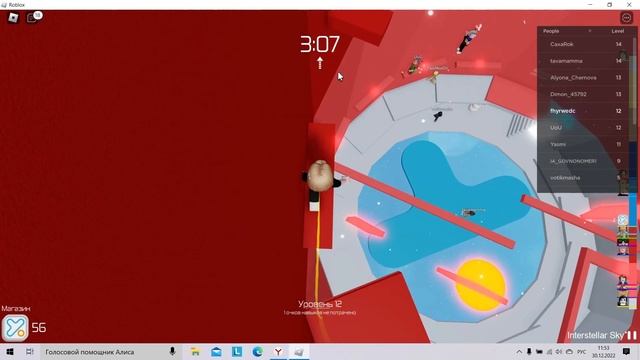This screenshot has width=640, height=360.
Task: Open the Roblox chat icon
Action: [33, 17]
